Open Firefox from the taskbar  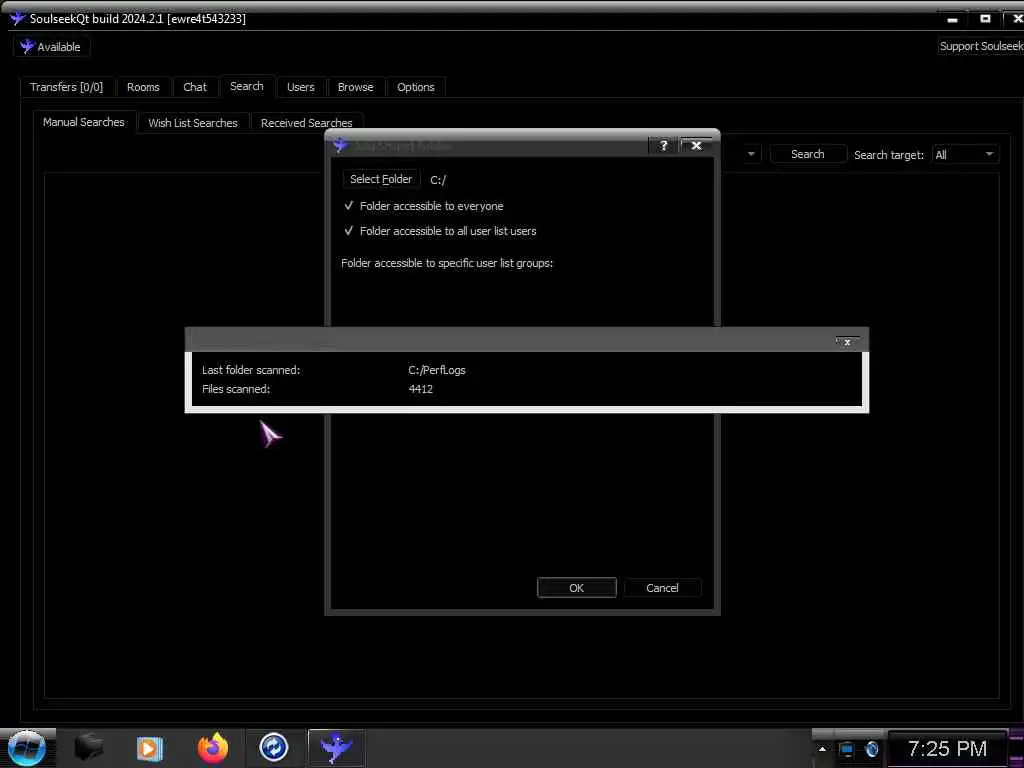point(213,748)
